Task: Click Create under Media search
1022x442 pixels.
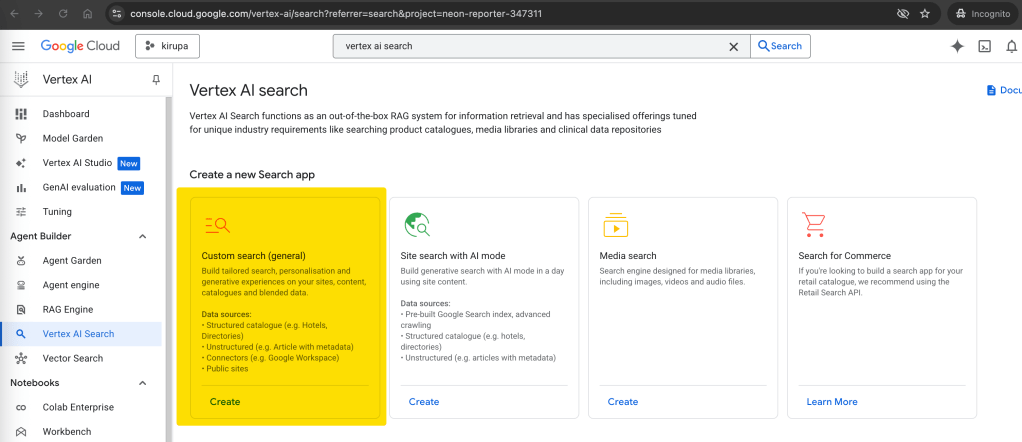Action: click(x=623, y=401)
